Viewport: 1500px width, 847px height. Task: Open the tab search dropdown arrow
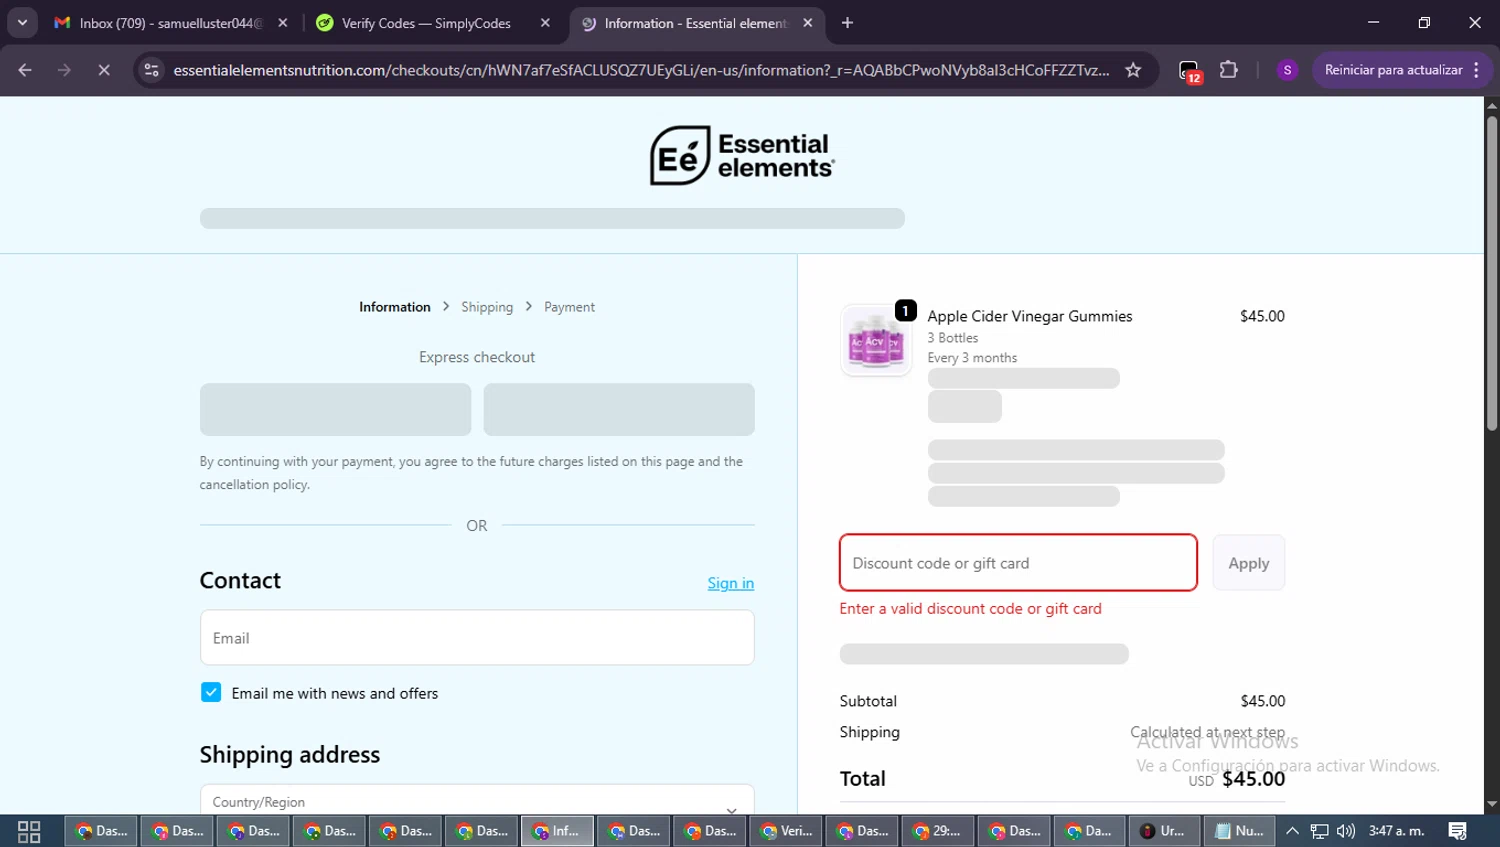[22, 23]
